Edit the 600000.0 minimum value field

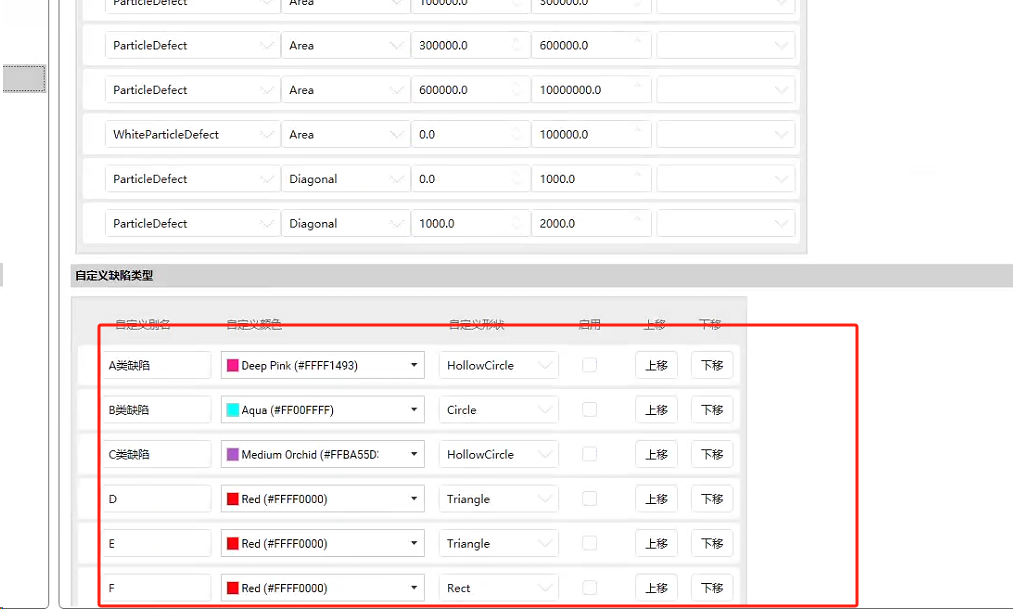coord(460,90)
